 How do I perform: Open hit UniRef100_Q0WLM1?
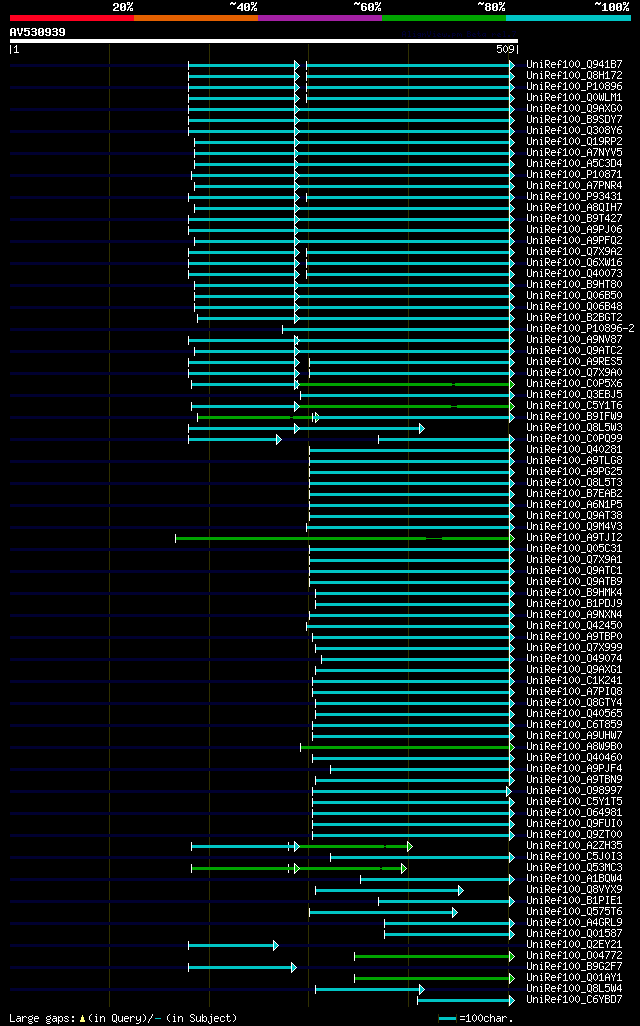[575, 97]
